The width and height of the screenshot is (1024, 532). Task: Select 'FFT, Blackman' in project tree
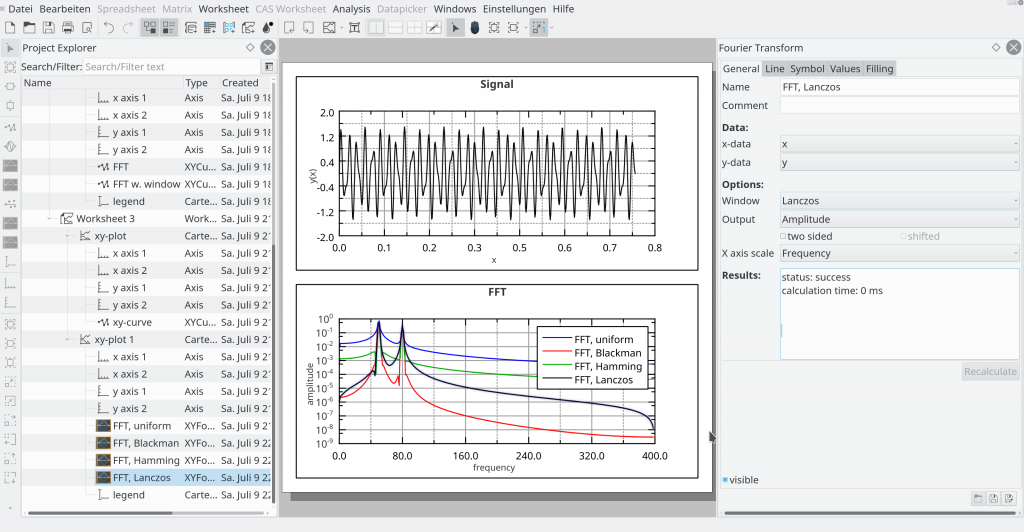(x=146, y=443)
